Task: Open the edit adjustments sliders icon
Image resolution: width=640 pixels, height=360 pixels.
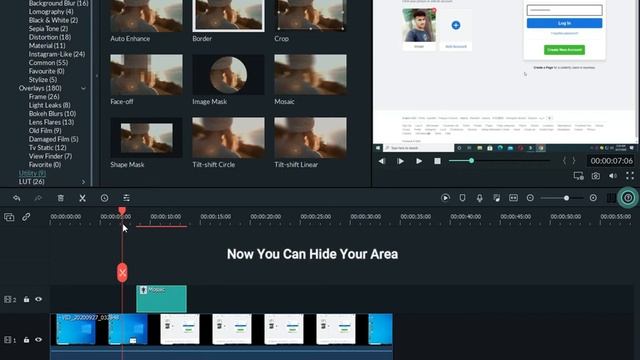Action: click(x=126, y=198)
